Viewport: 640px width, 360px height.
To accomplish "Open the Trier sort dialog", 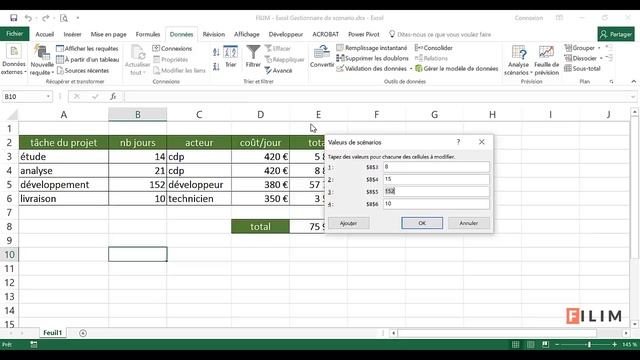I will tap(231, 56).
